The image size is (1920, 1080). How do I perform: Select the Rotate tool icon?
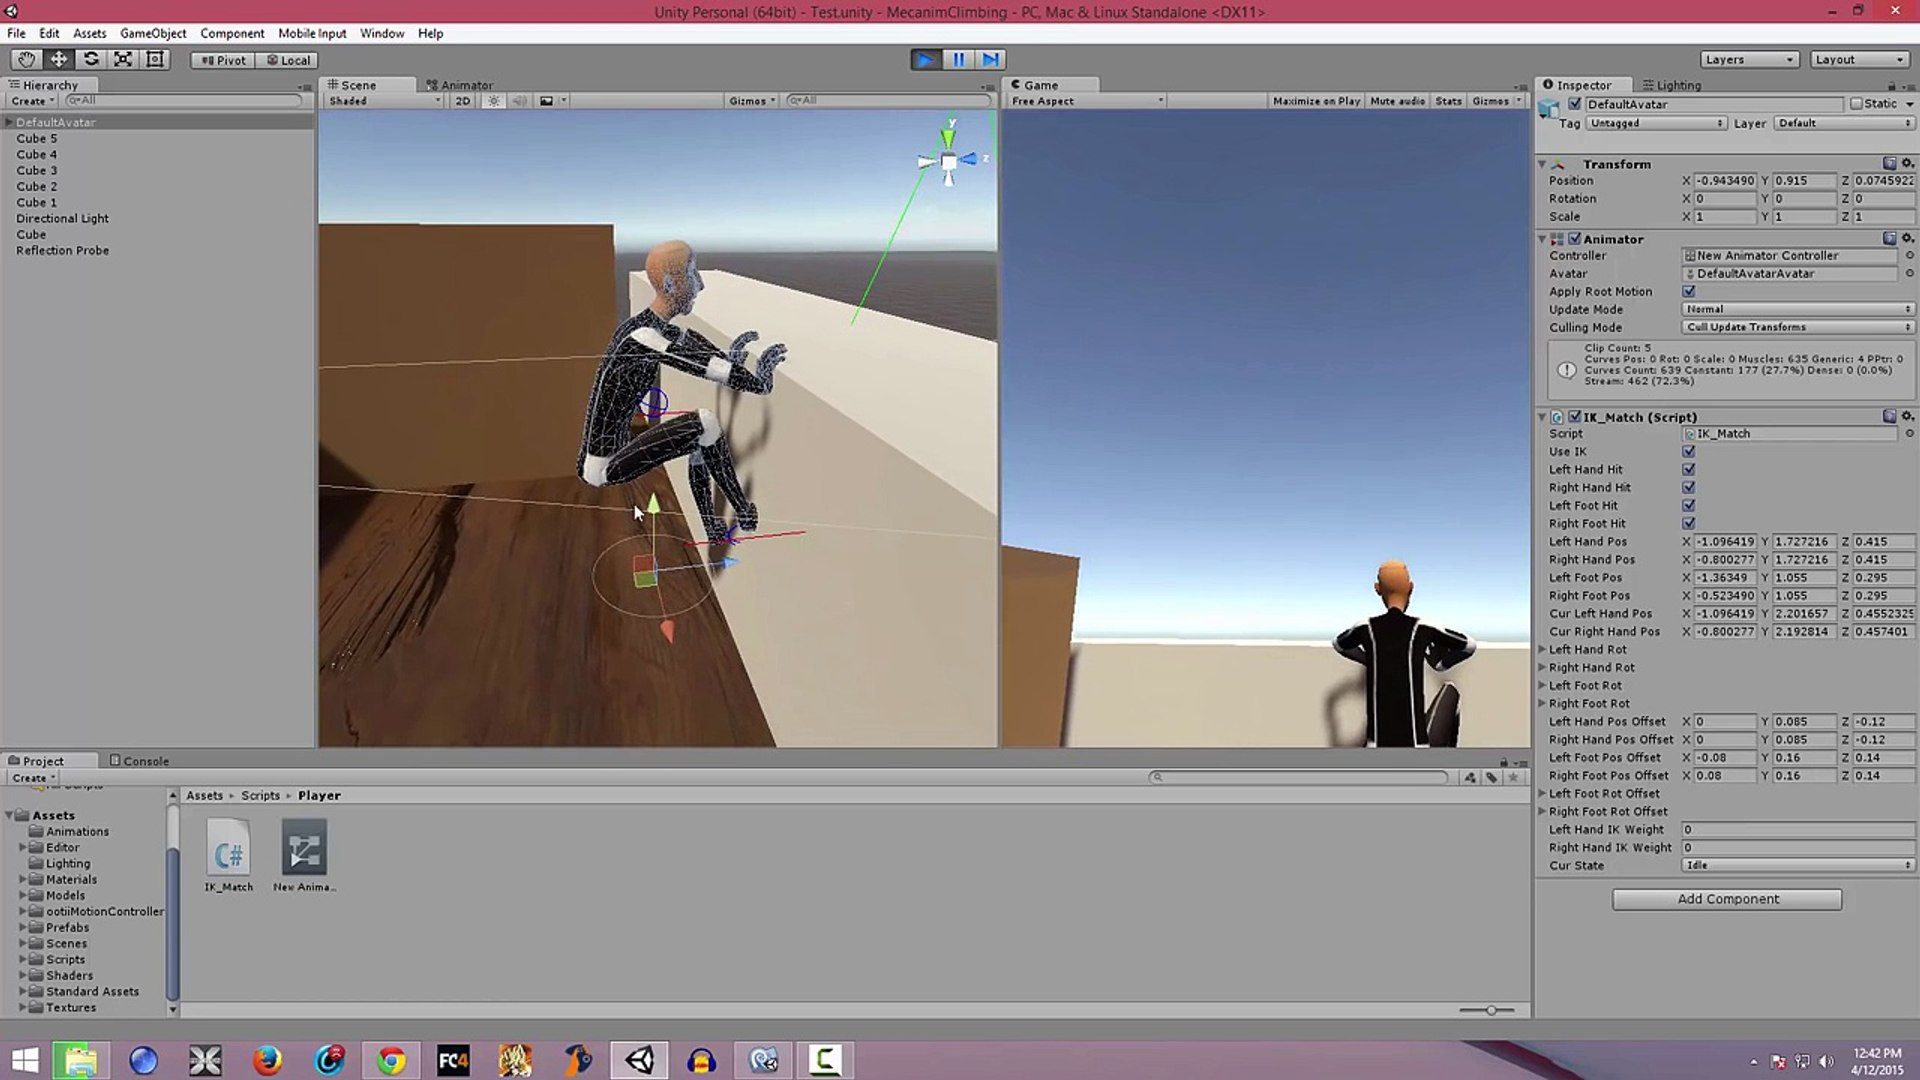tap(91, 60)
